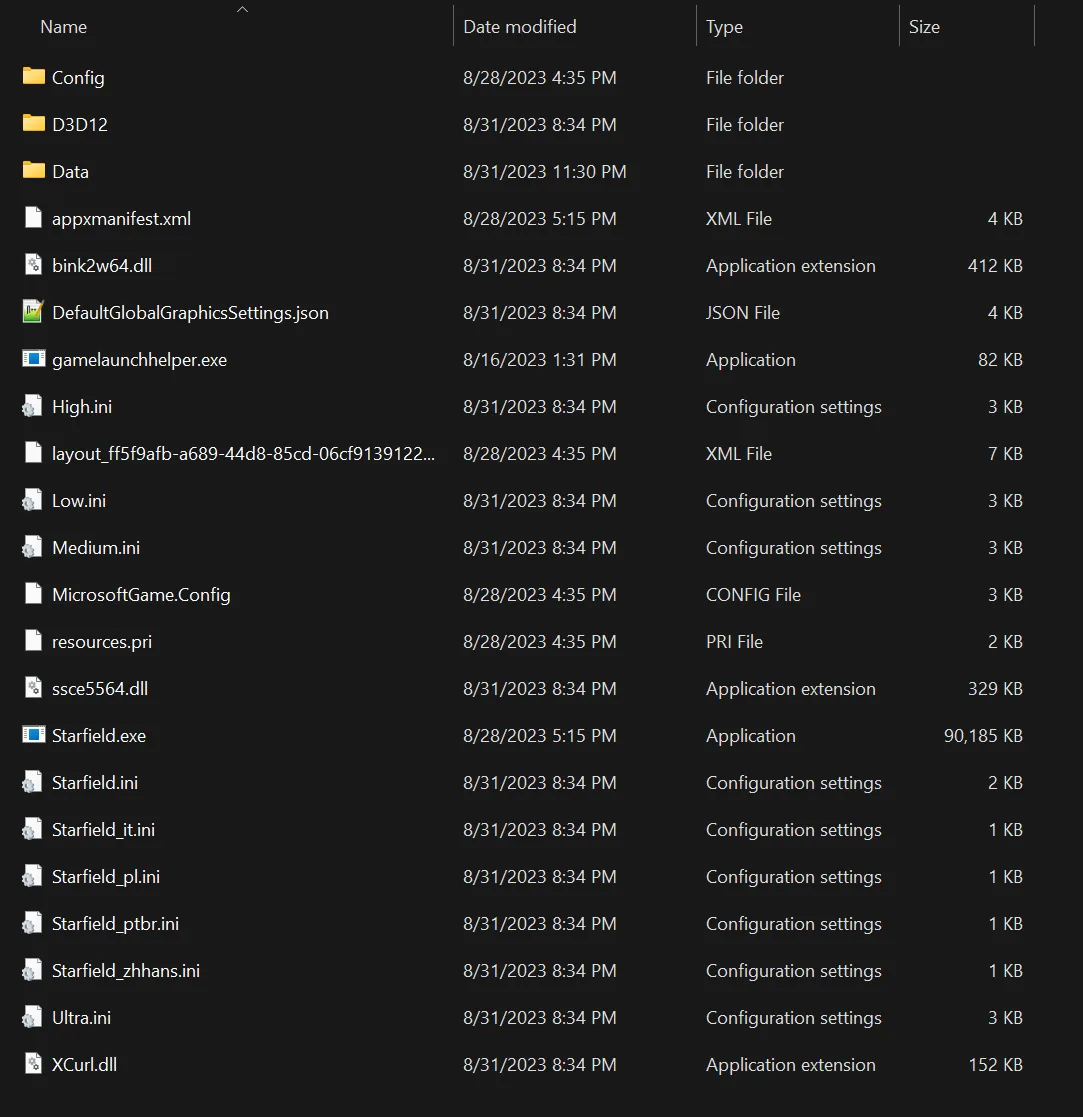Click the Medium.ini file icon
The image size is (1083, 1117).
click(x=32, y=547)
